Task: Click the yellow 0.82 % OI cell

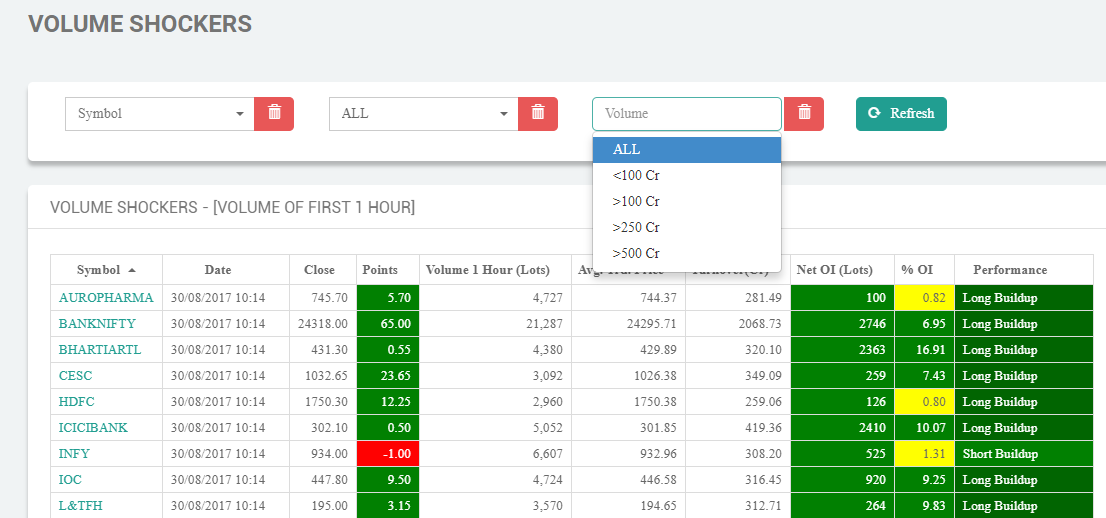Action: [x=925, y=298]
